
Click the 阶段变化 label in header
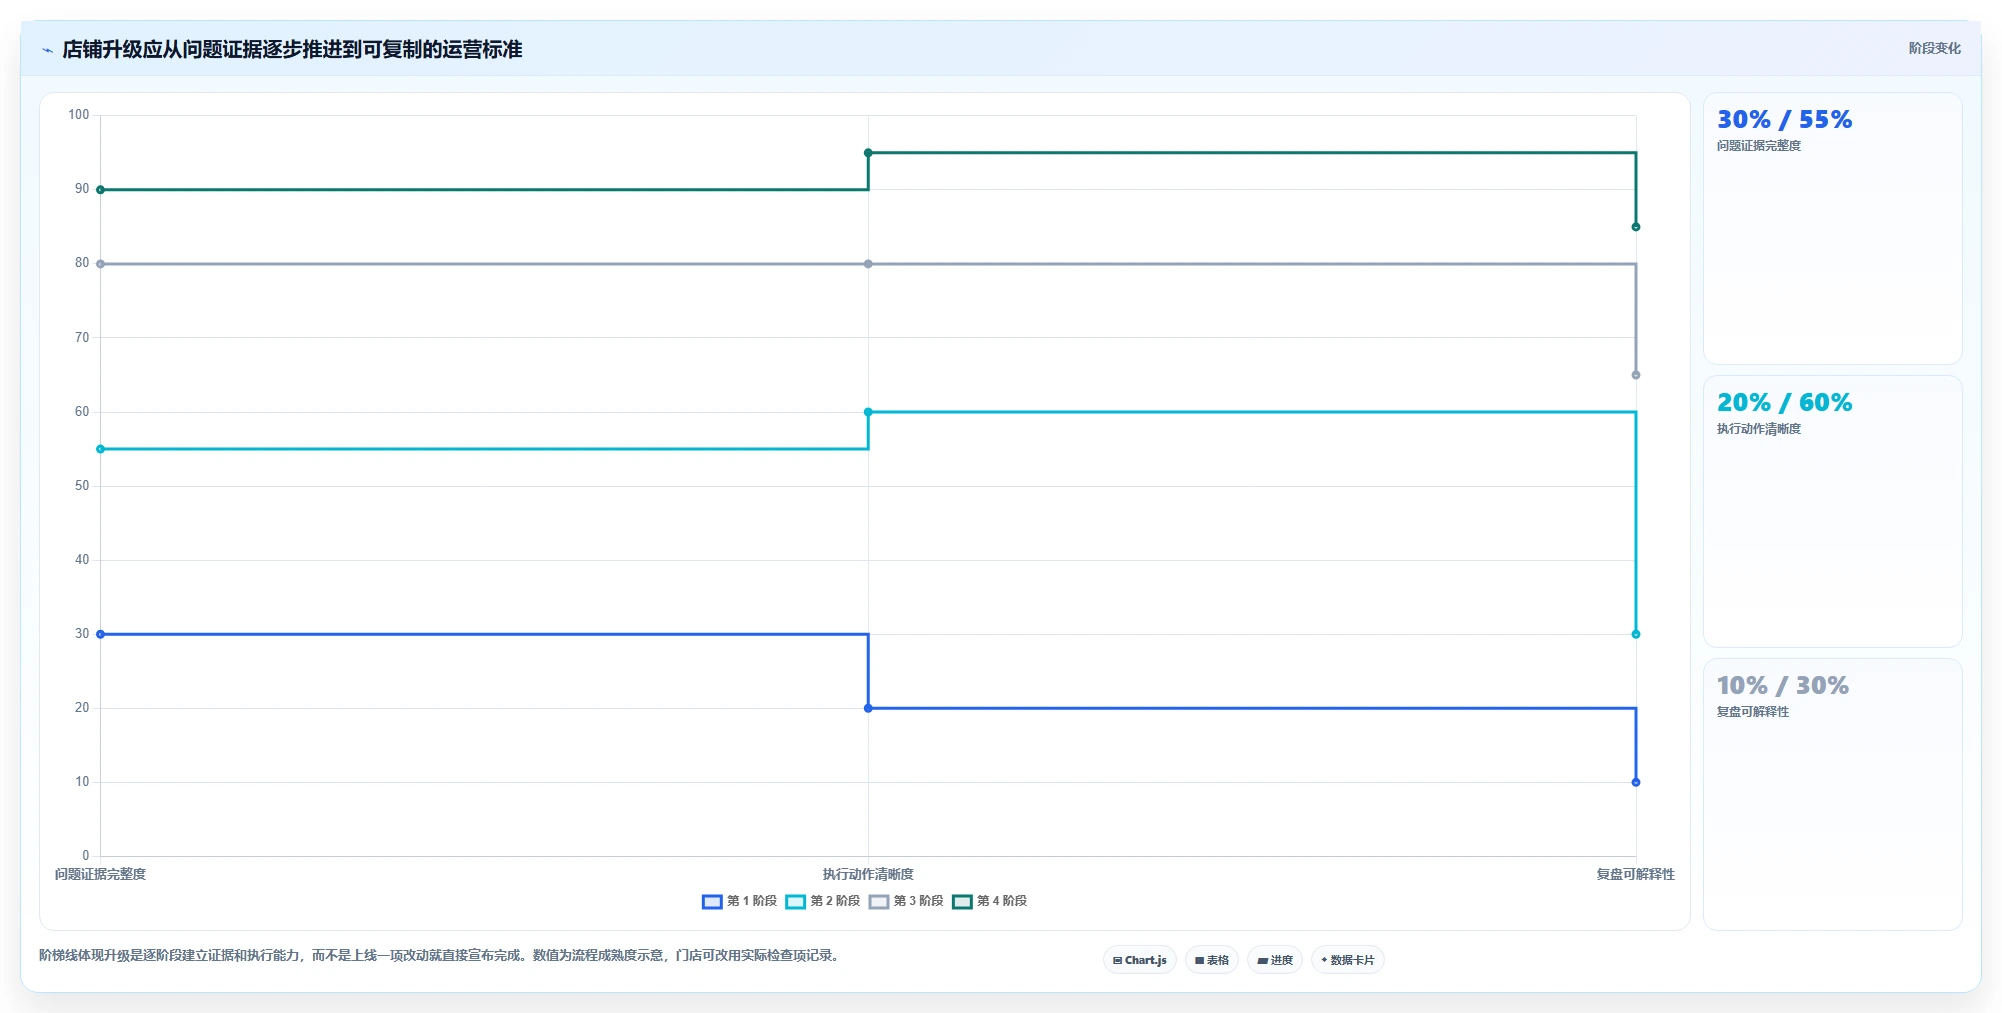(1934, 48)
